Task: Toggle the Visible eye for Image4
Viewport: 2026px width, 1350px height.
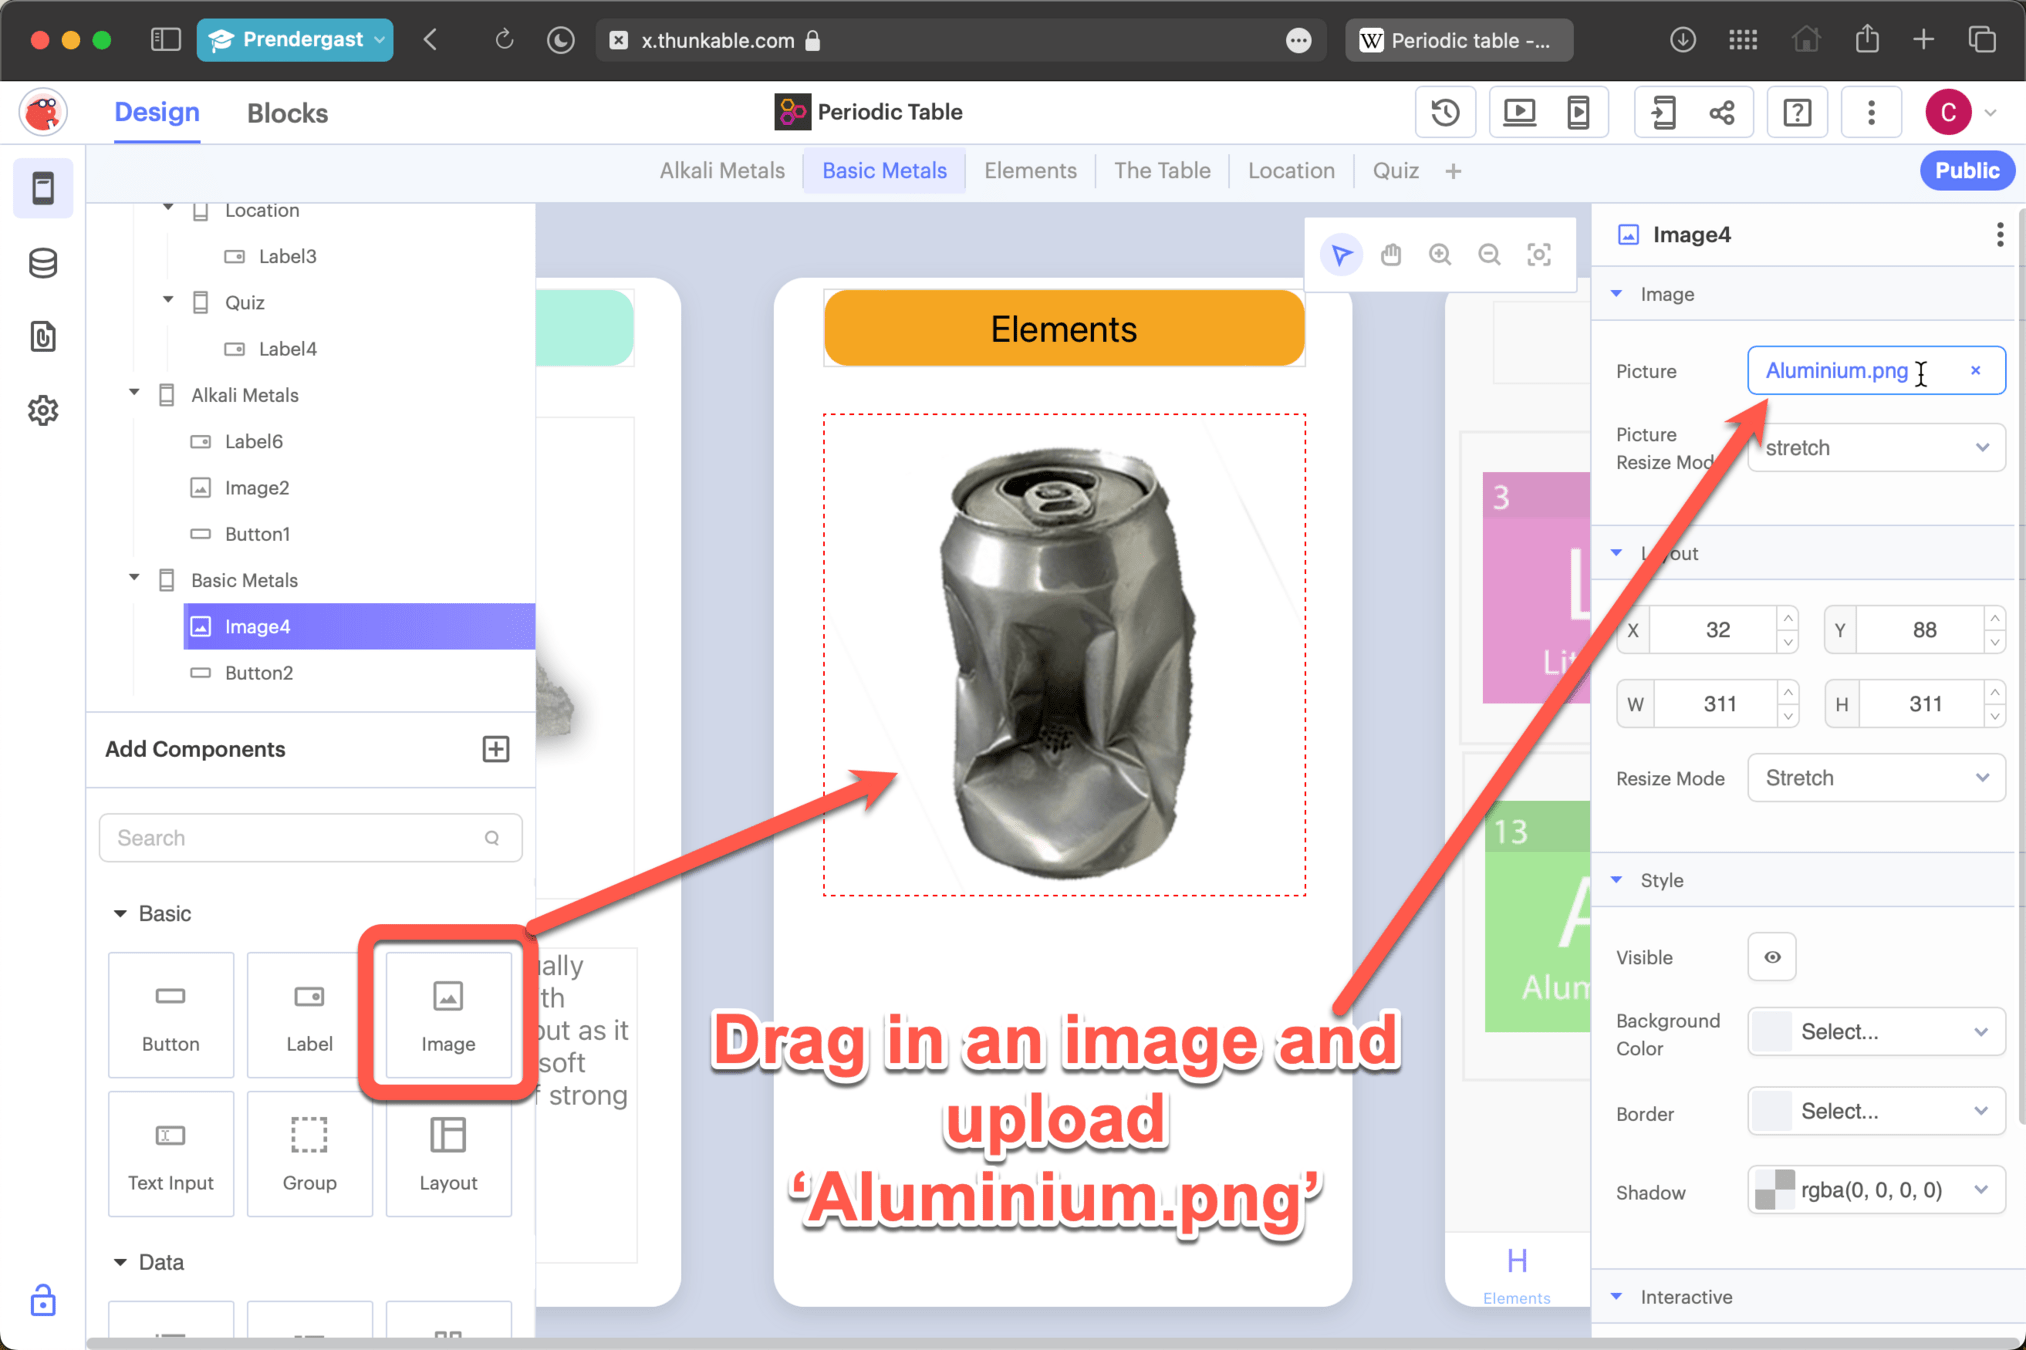Action: click(1772, 957)
